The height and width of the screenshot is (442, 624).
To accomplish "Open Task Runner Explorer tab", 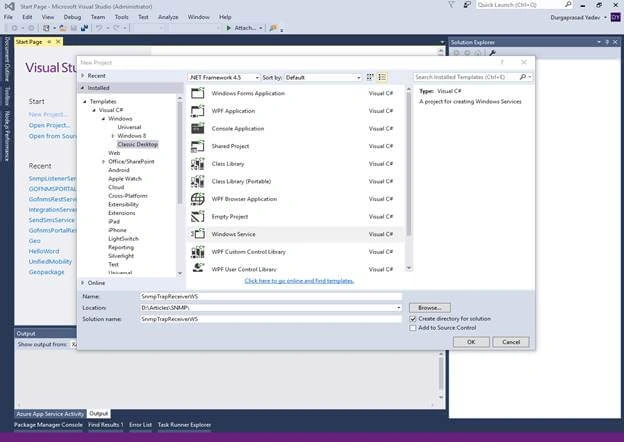I will pyautogui.click(x=184, y=425).
